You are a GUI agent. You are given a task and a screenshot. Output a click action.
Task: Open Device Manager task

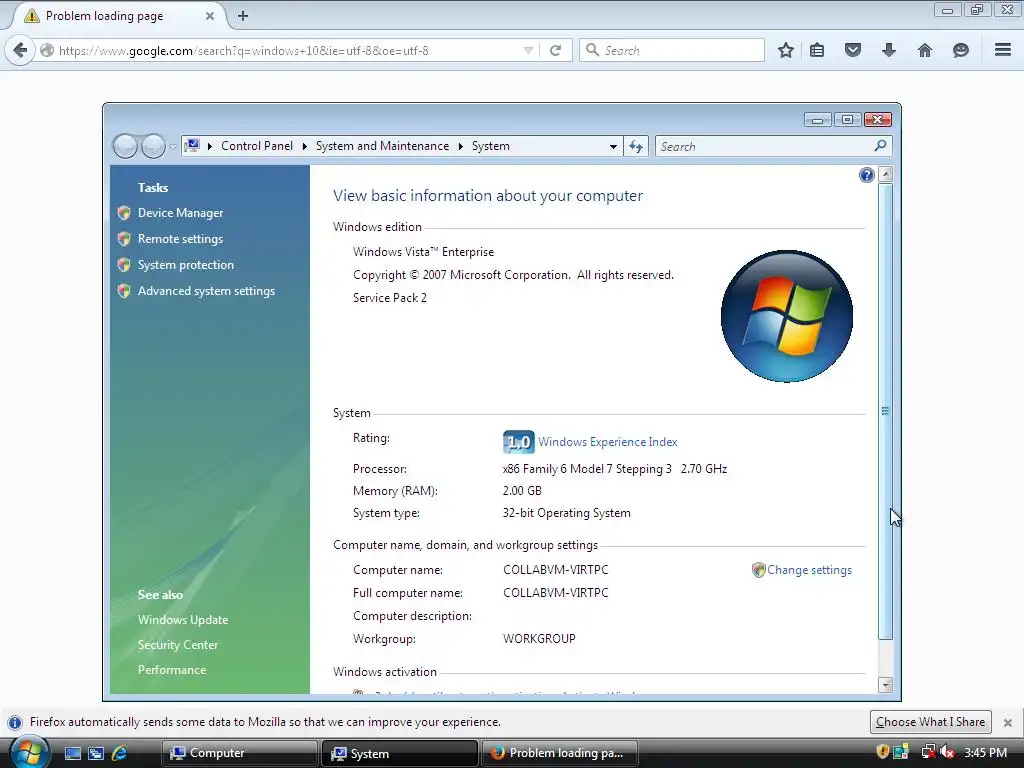[180, 213]
